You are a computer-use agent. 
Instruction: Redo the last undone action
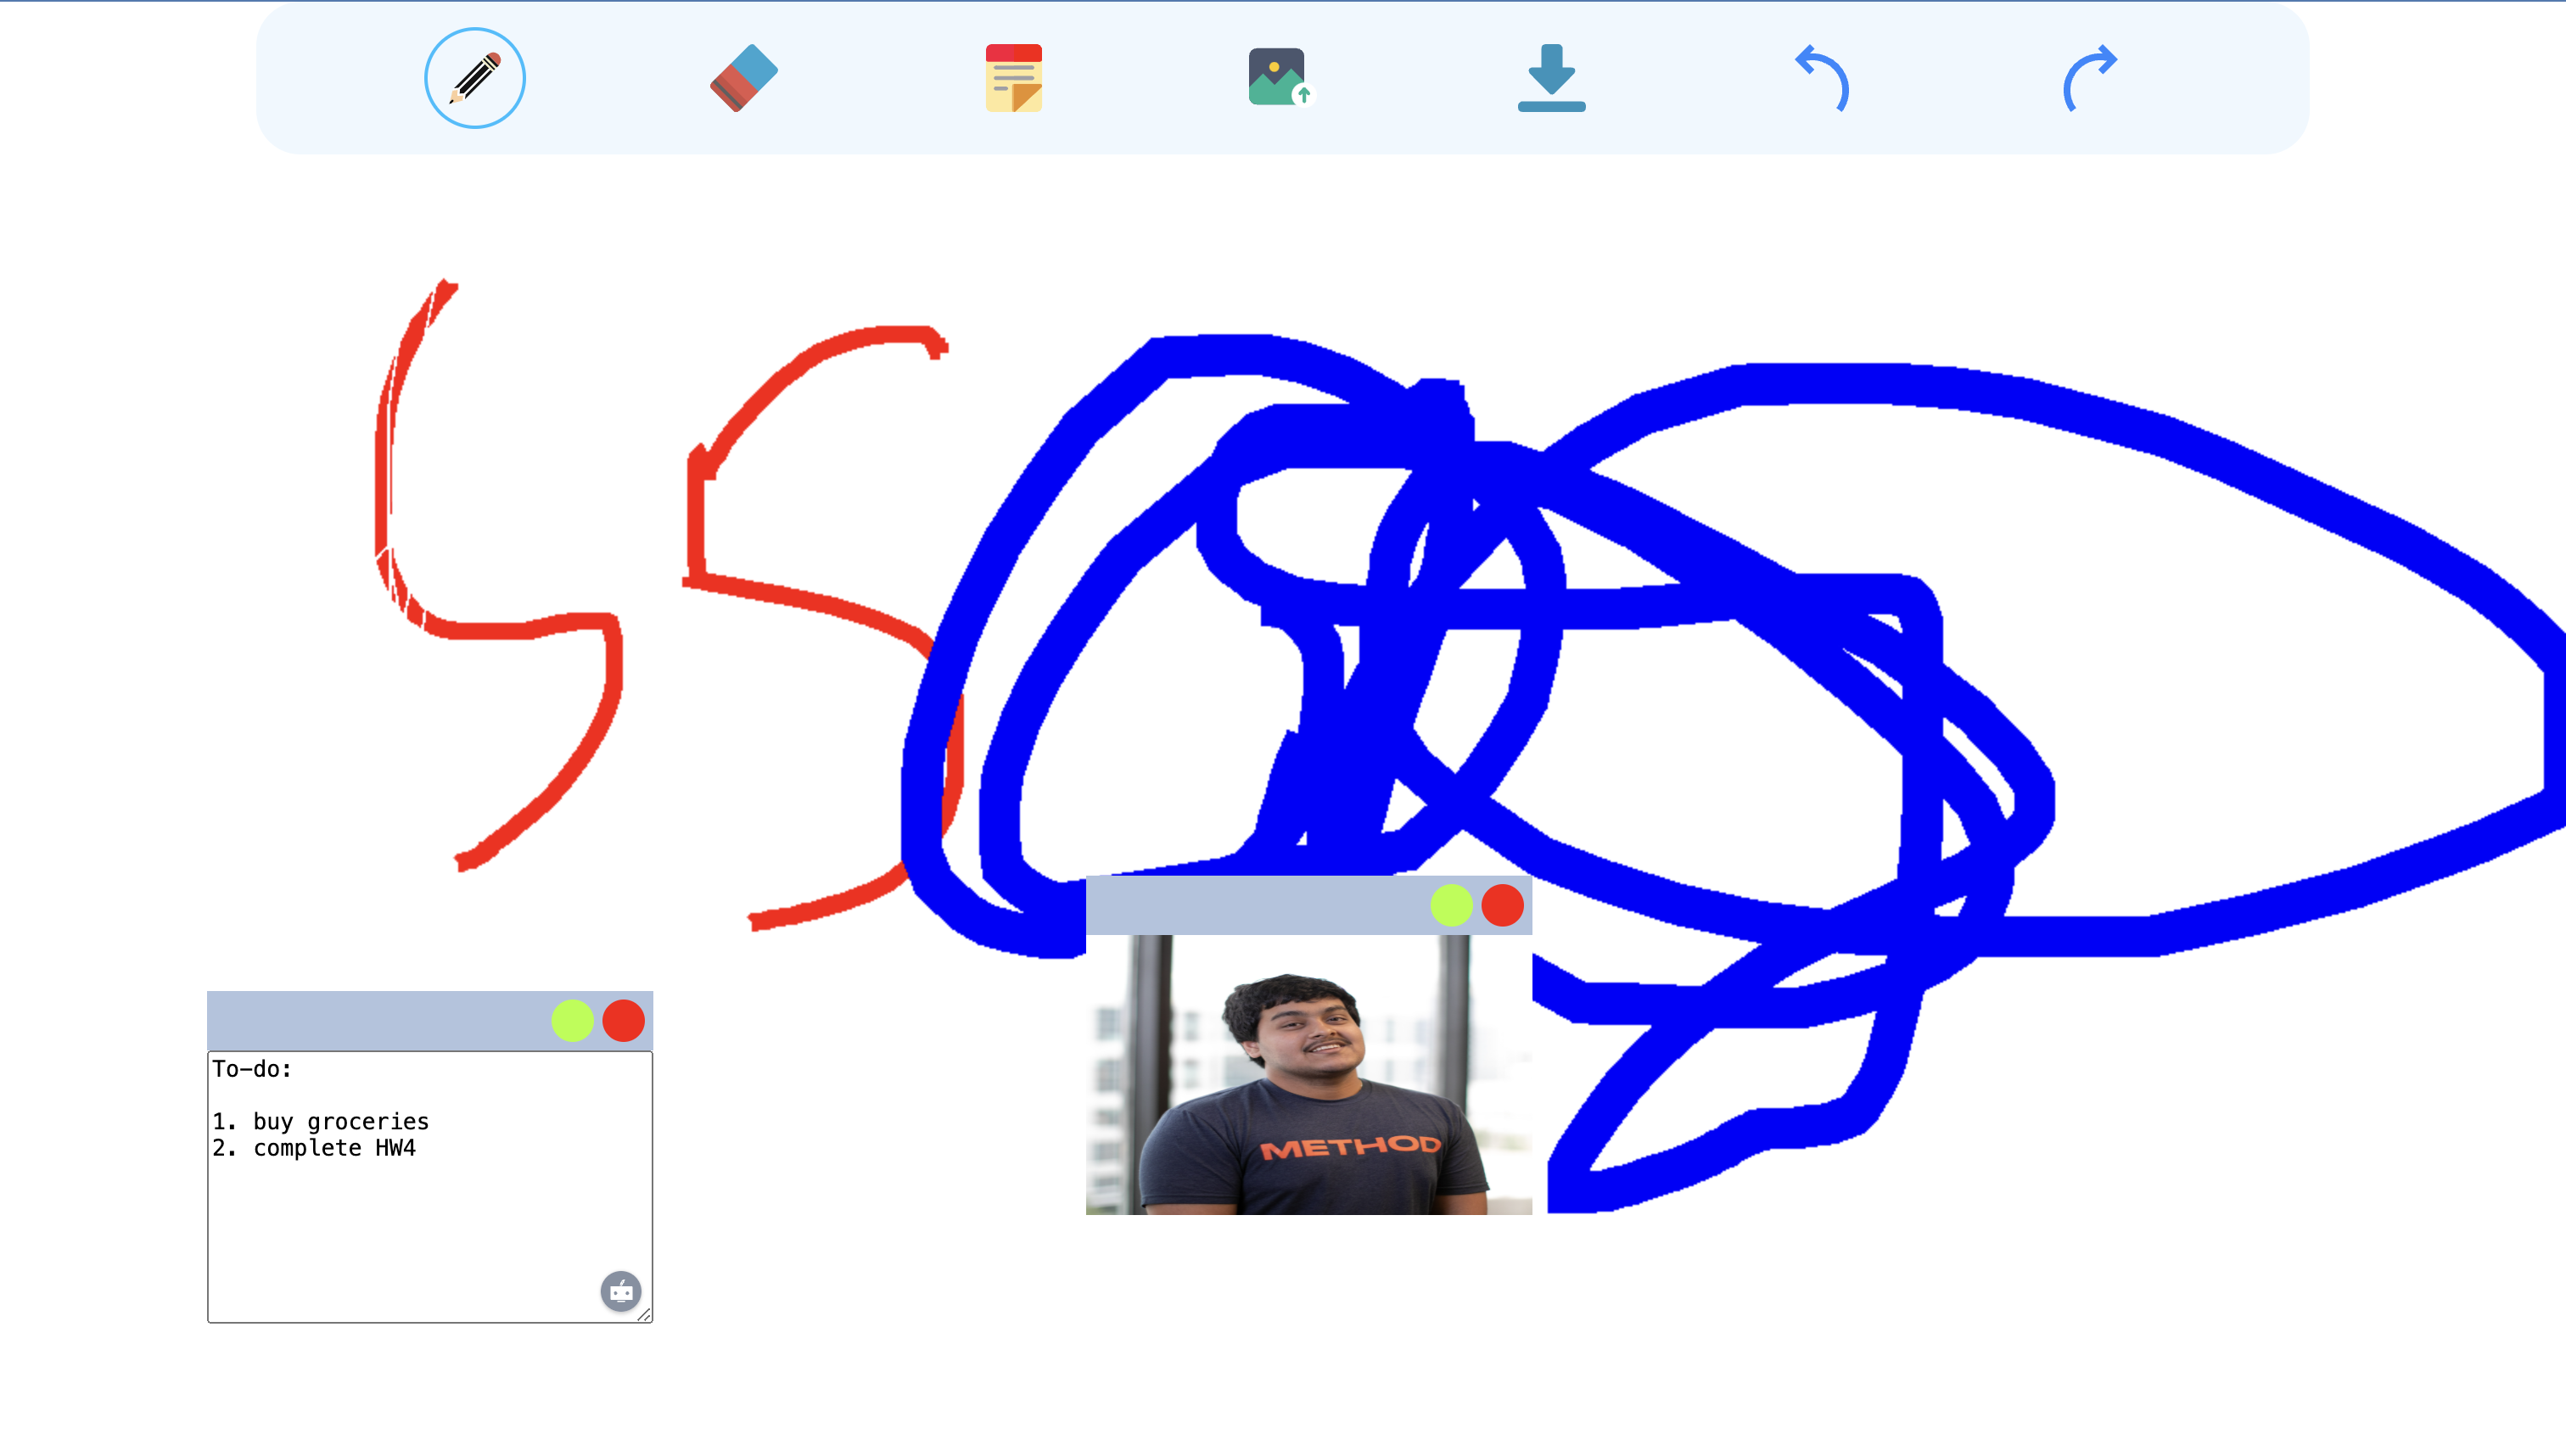[2090, 78]
